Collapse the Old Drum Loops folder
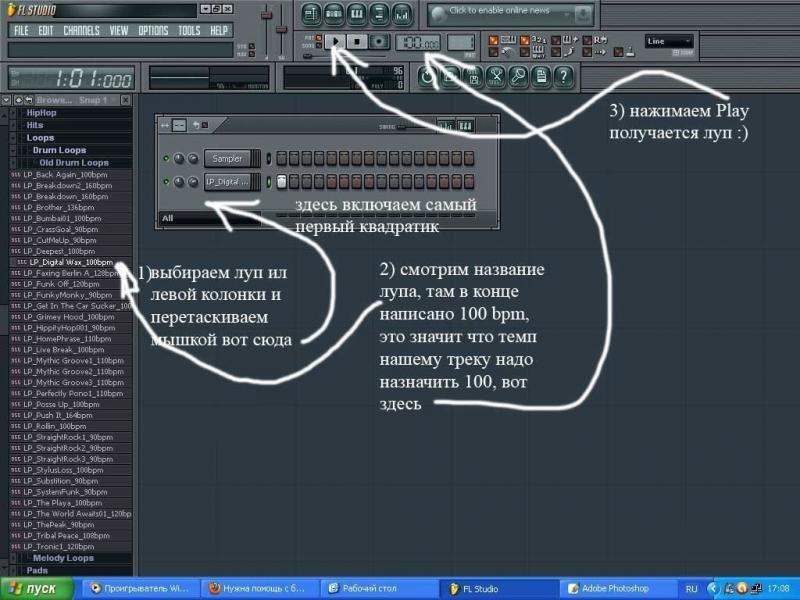This screenshot has height=600, width=800. (74, 163)
